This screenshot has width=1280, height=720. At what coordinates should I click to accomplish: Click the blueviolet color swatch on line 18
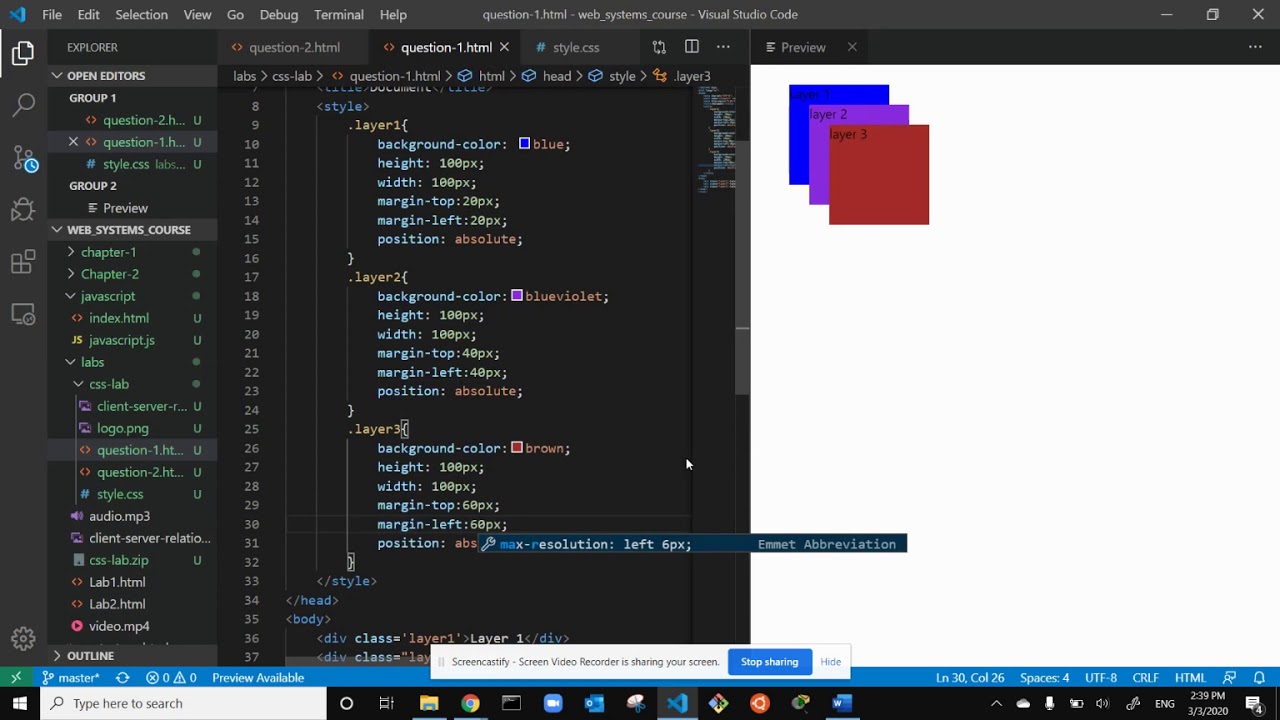[x=517, y=296]
